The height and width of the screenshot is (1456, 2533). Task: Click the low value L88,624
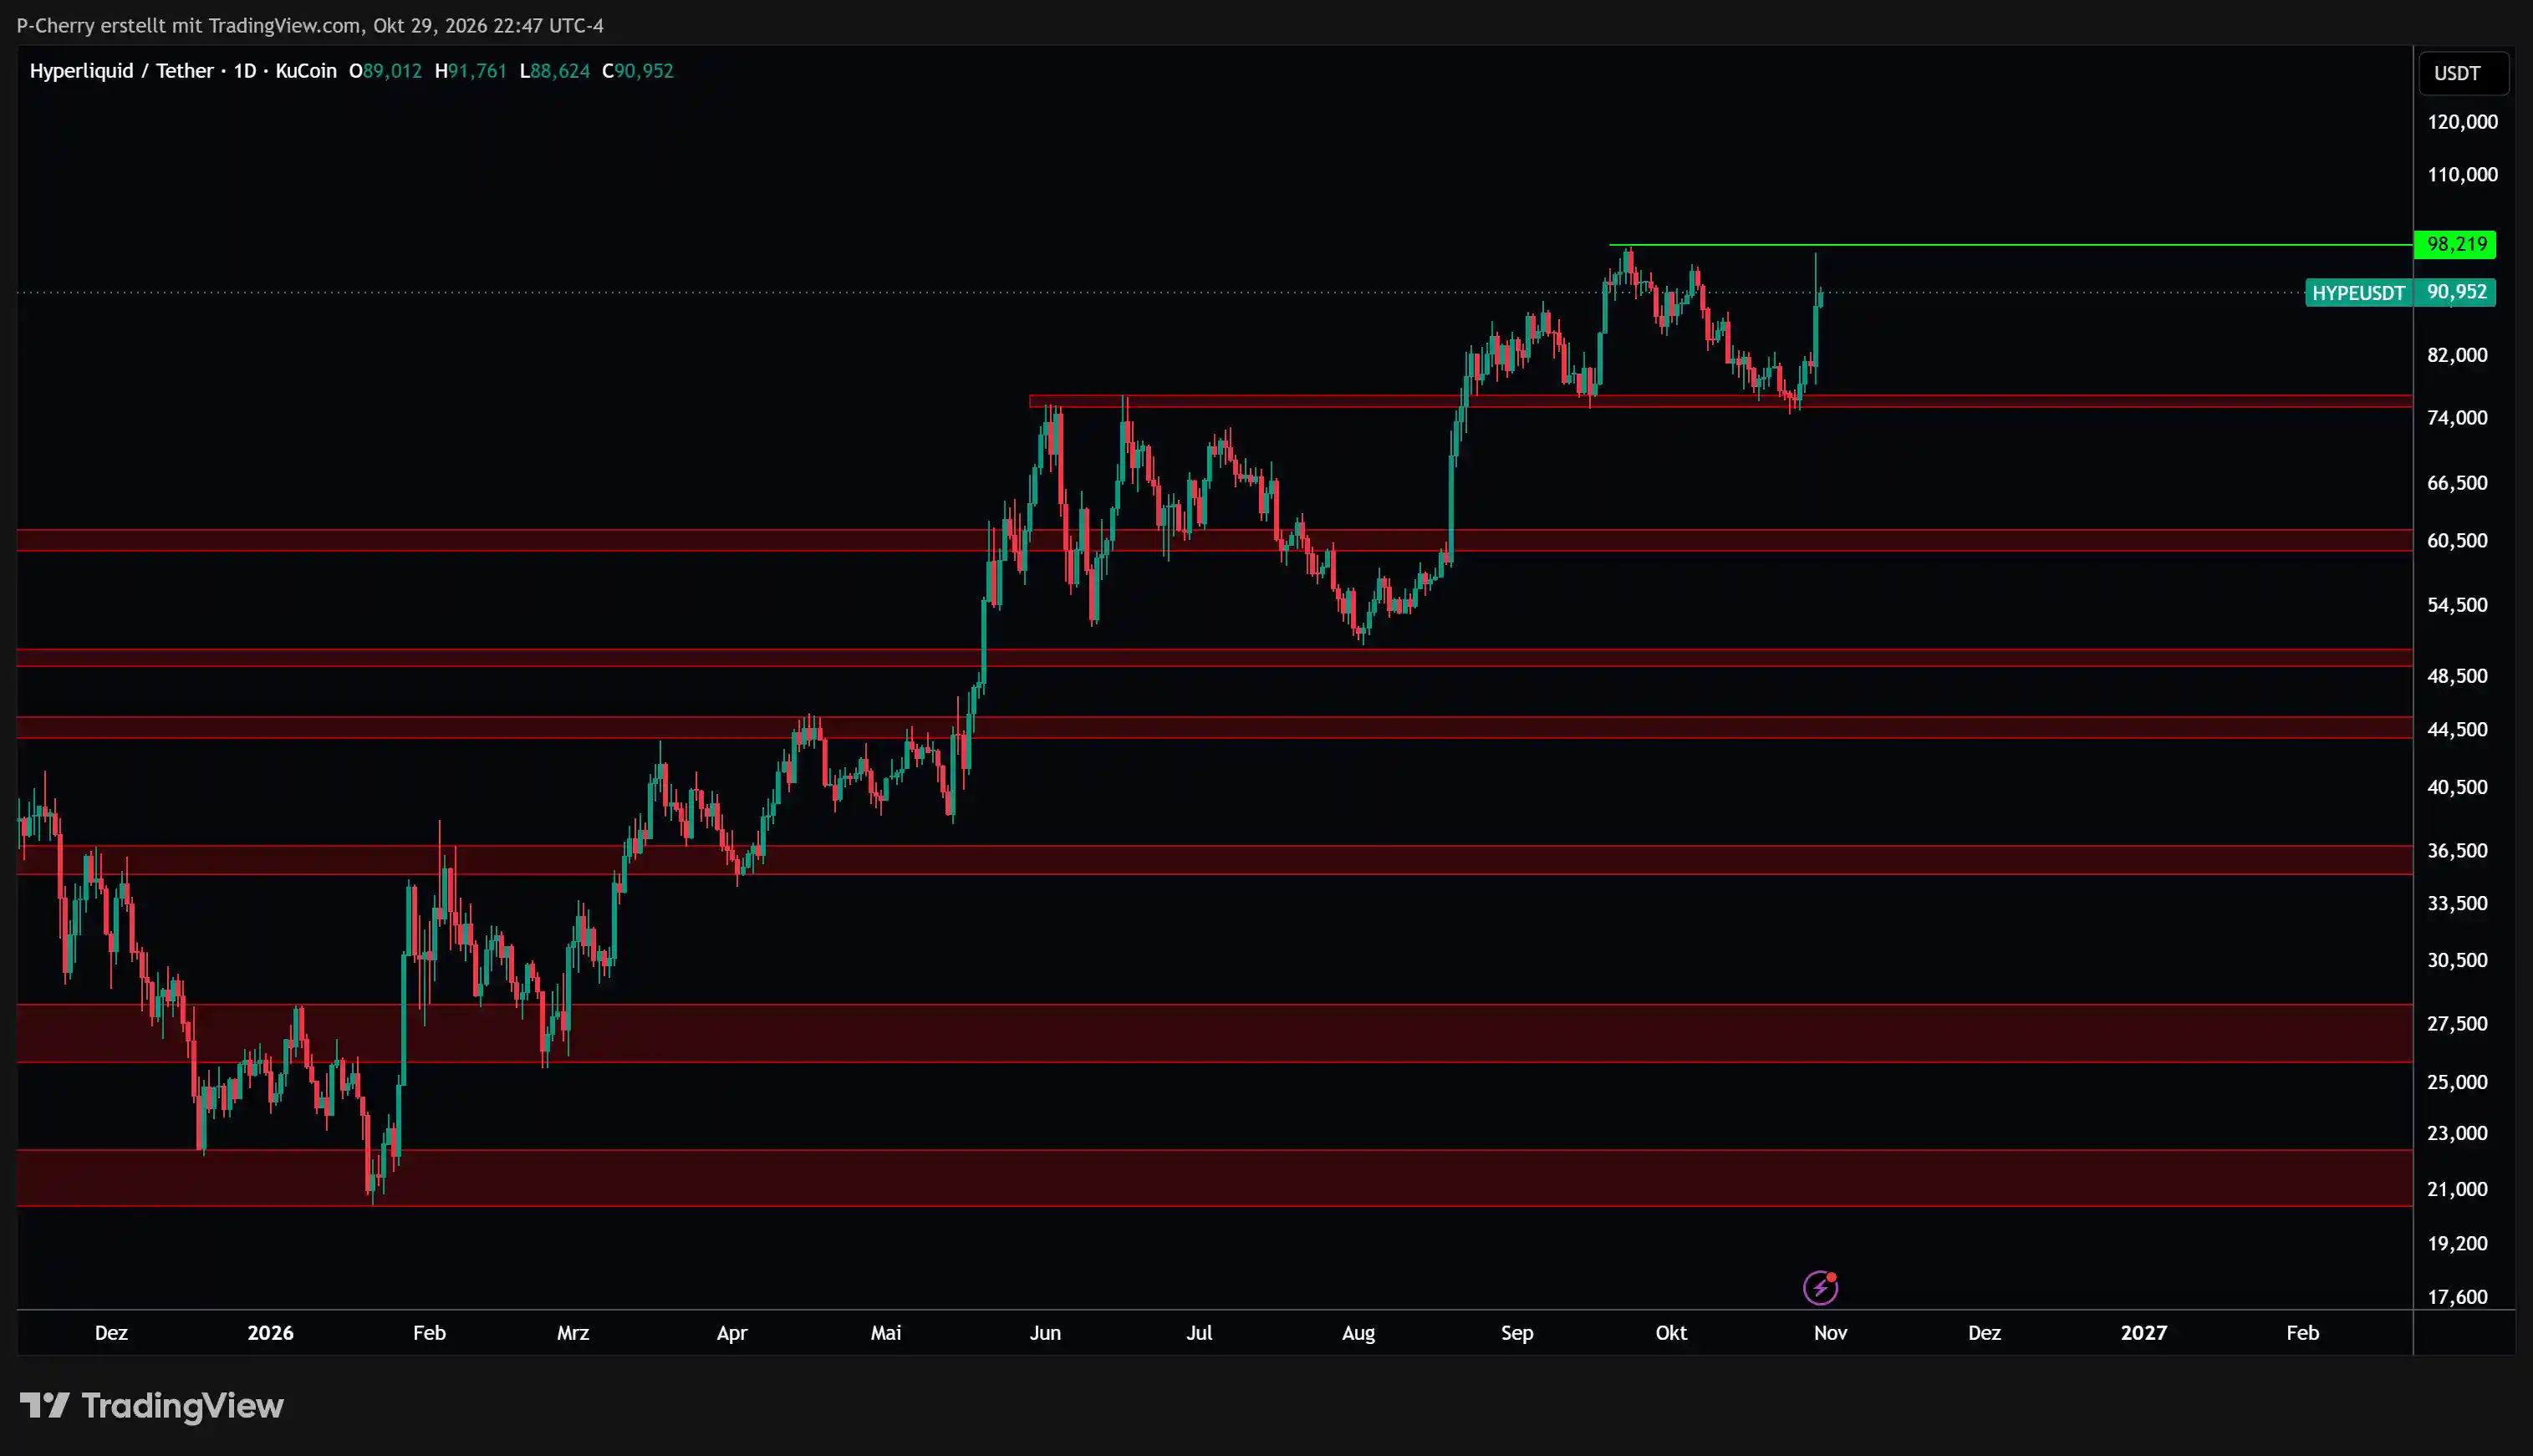click(555, 71)
